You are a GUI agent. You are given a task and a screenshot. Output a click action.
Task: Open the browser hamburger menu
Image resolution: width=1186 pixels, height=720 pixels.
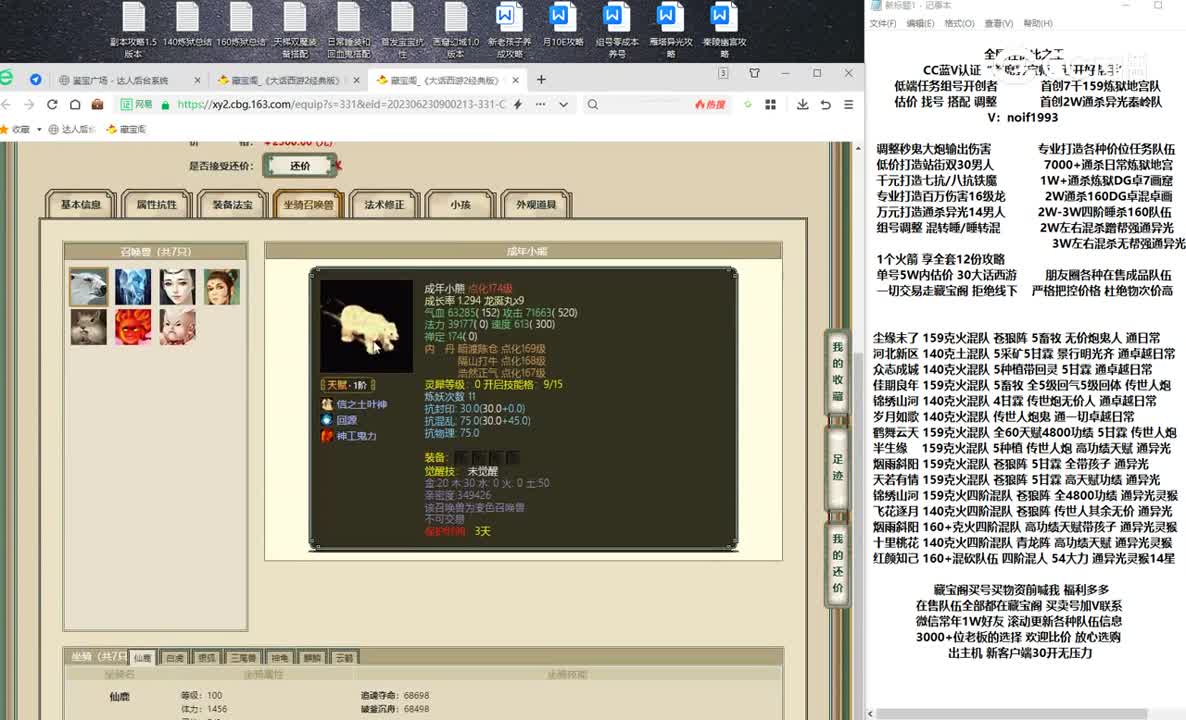(x=849, y=104)
